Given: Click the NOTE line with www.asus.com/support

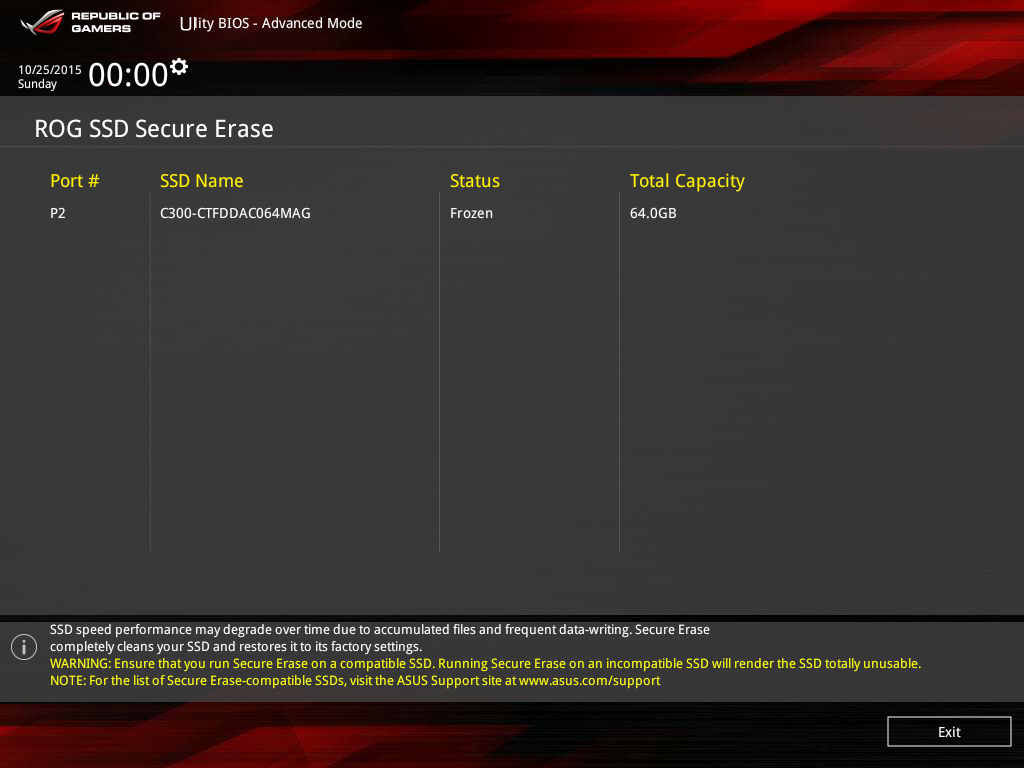Looking at the screenshot, I should coord(355,680).
